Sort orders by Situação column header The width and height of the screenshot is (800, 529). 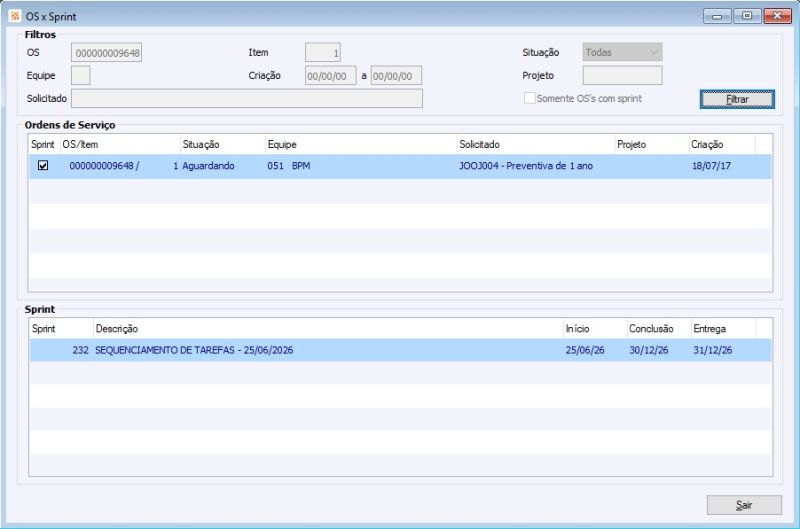pos(223,144)
